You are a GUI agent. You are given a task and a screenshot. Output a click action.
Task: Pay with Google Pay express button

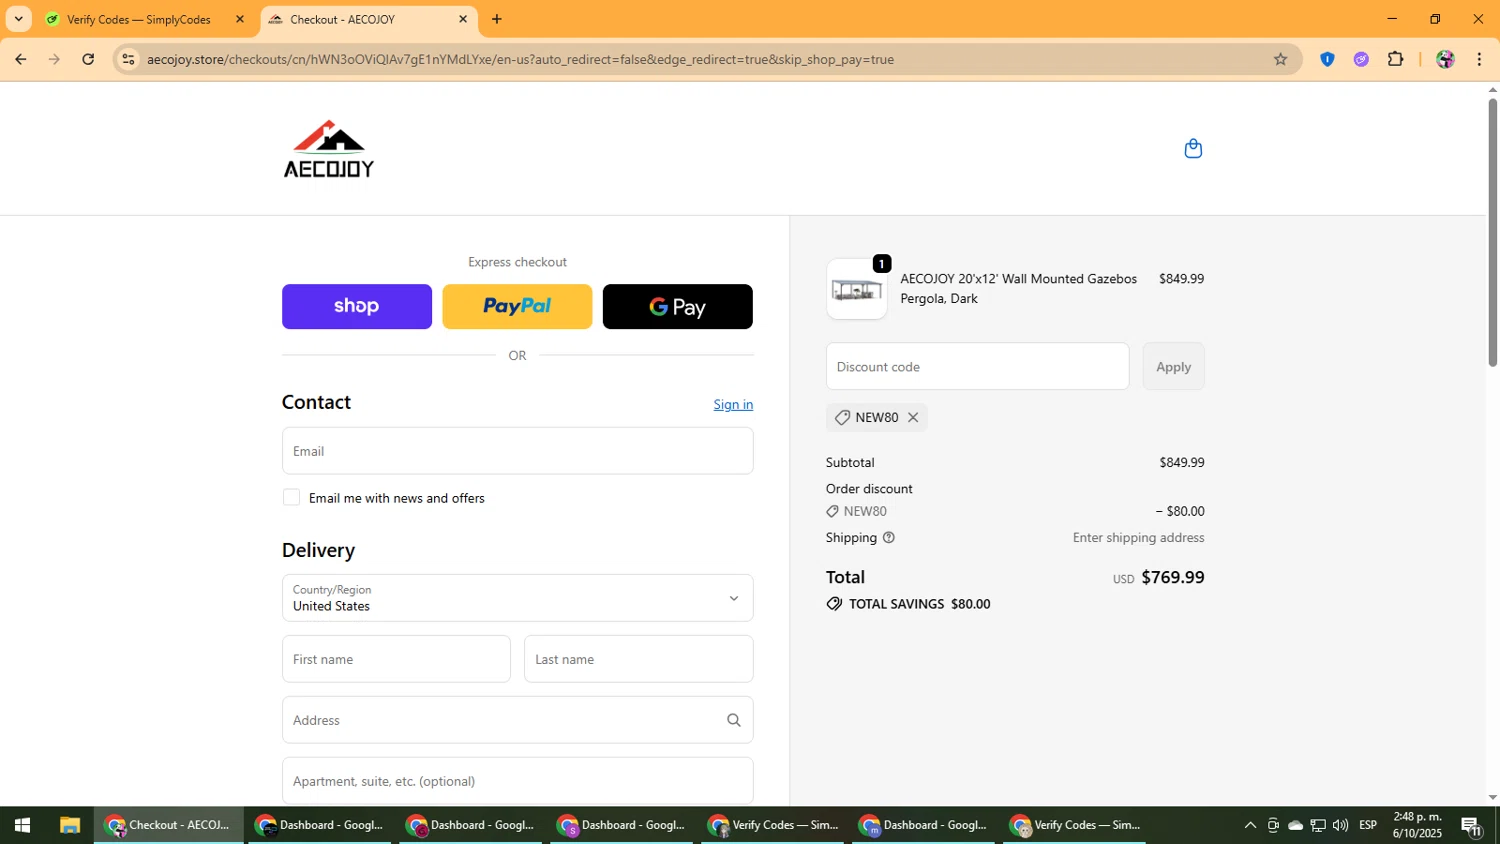pos(678,307)
